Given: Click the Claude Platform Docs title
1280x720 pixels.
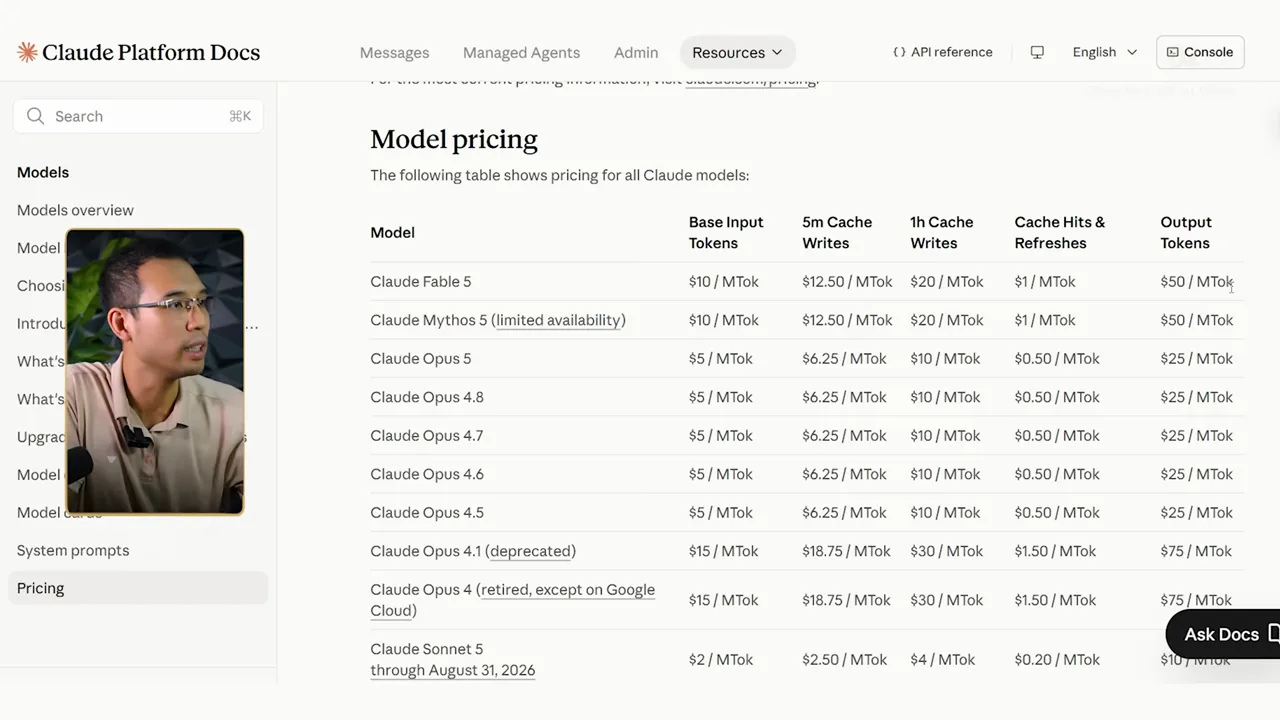Looking at the screenshot, I should click(x=151, y=52).
